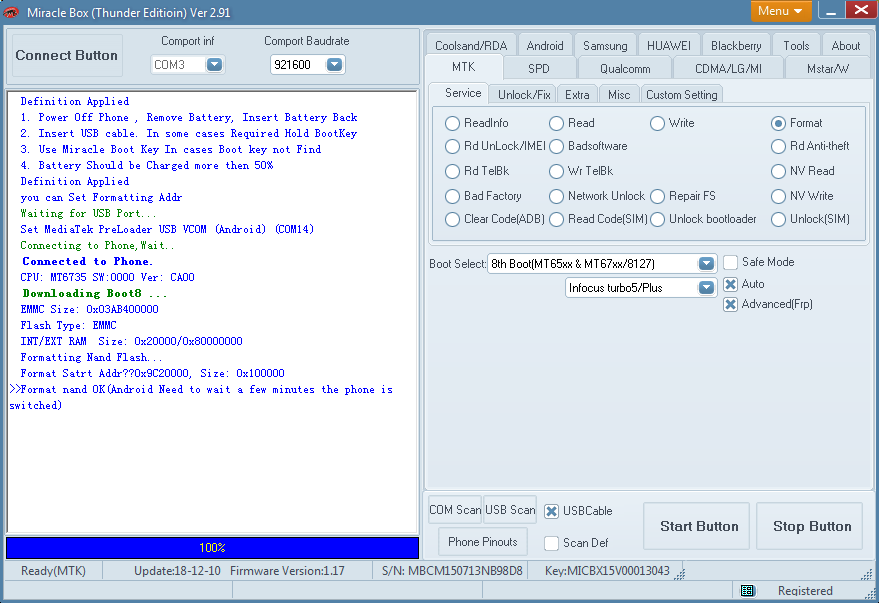Select the NV Read radio option
This screenshot has height=603, width=879.
tap(778, 171)
